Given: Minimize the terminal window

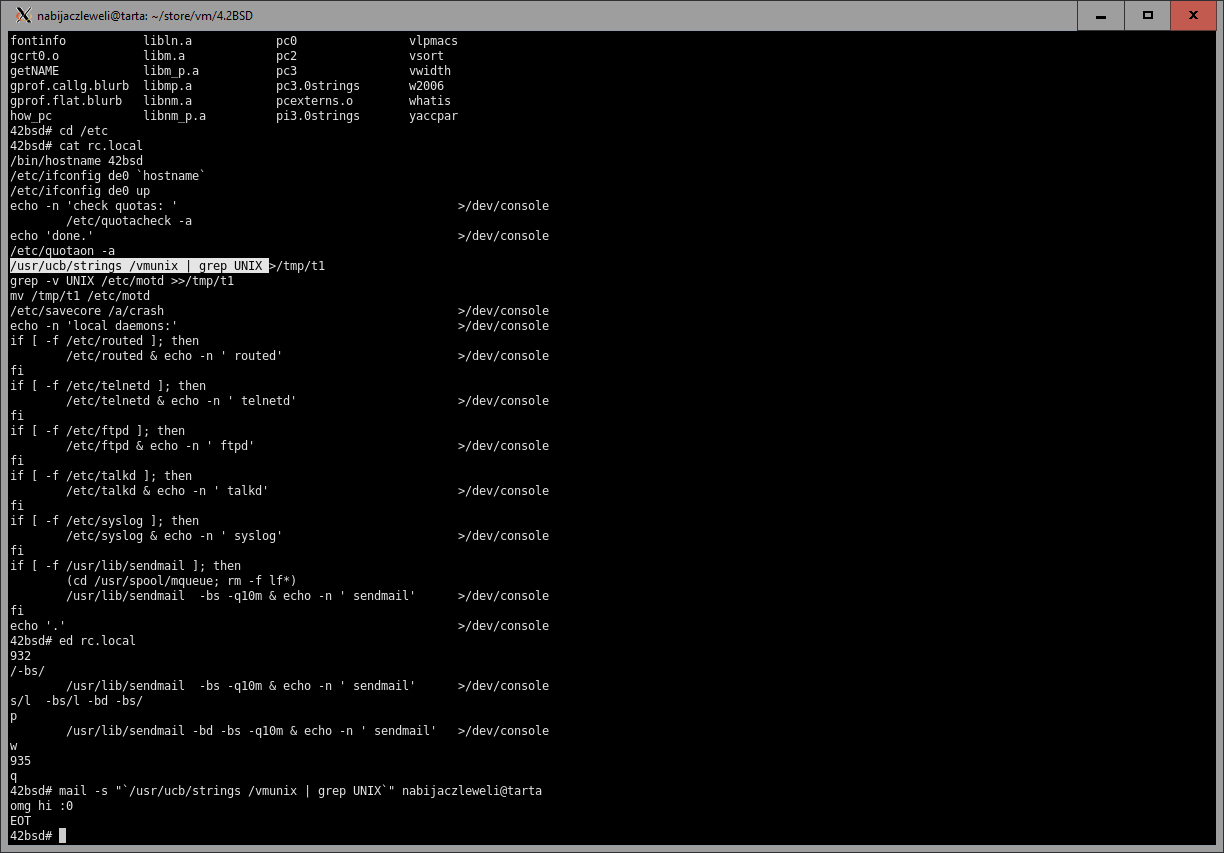Looking at the screenshot, I should pos(1103,15).
